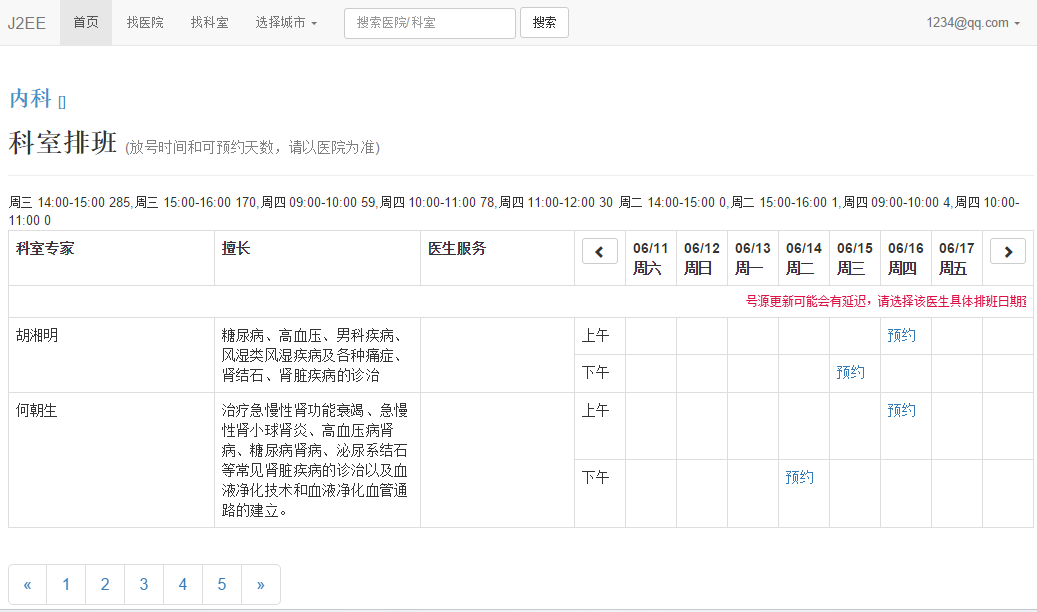
Task: Go to previous page in pagination
Action: click(x=27, y=585)
